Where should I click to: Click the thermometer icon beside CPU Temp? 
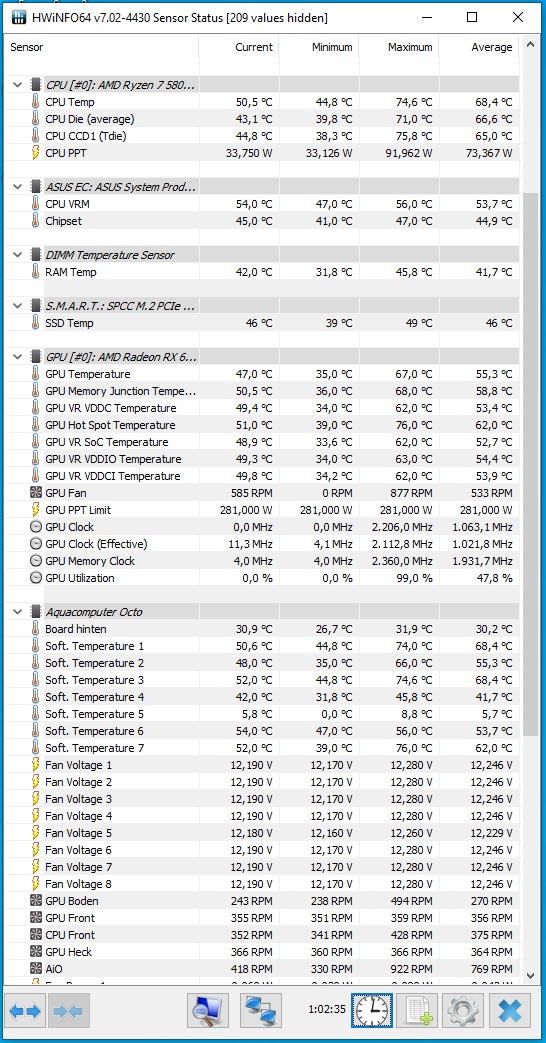click(35, 102)
